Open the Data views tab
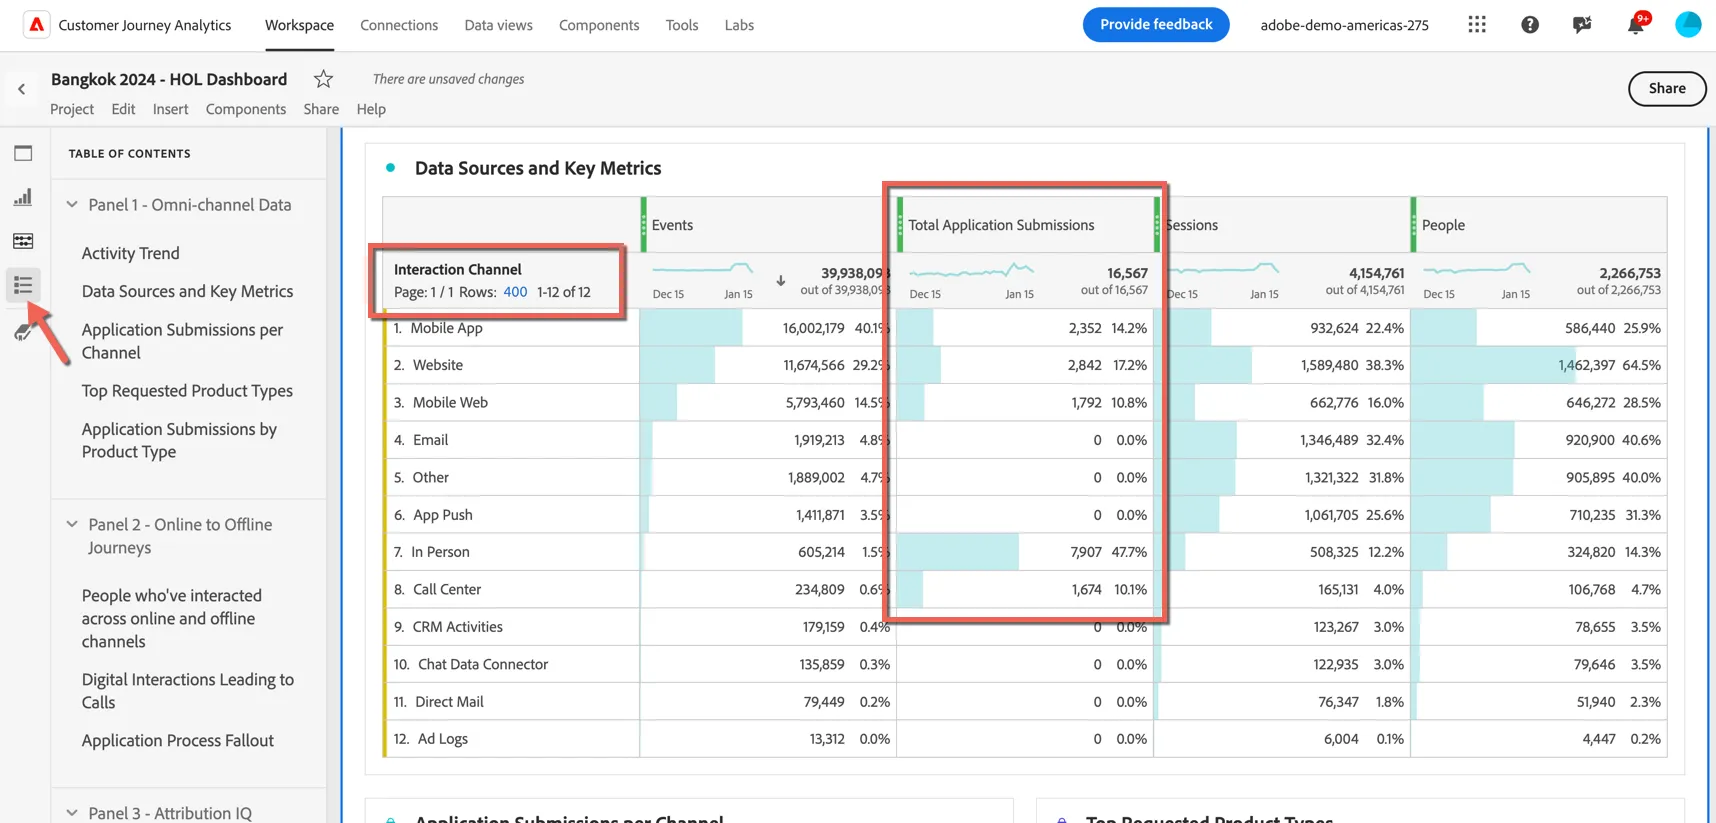 coord(498,25)
